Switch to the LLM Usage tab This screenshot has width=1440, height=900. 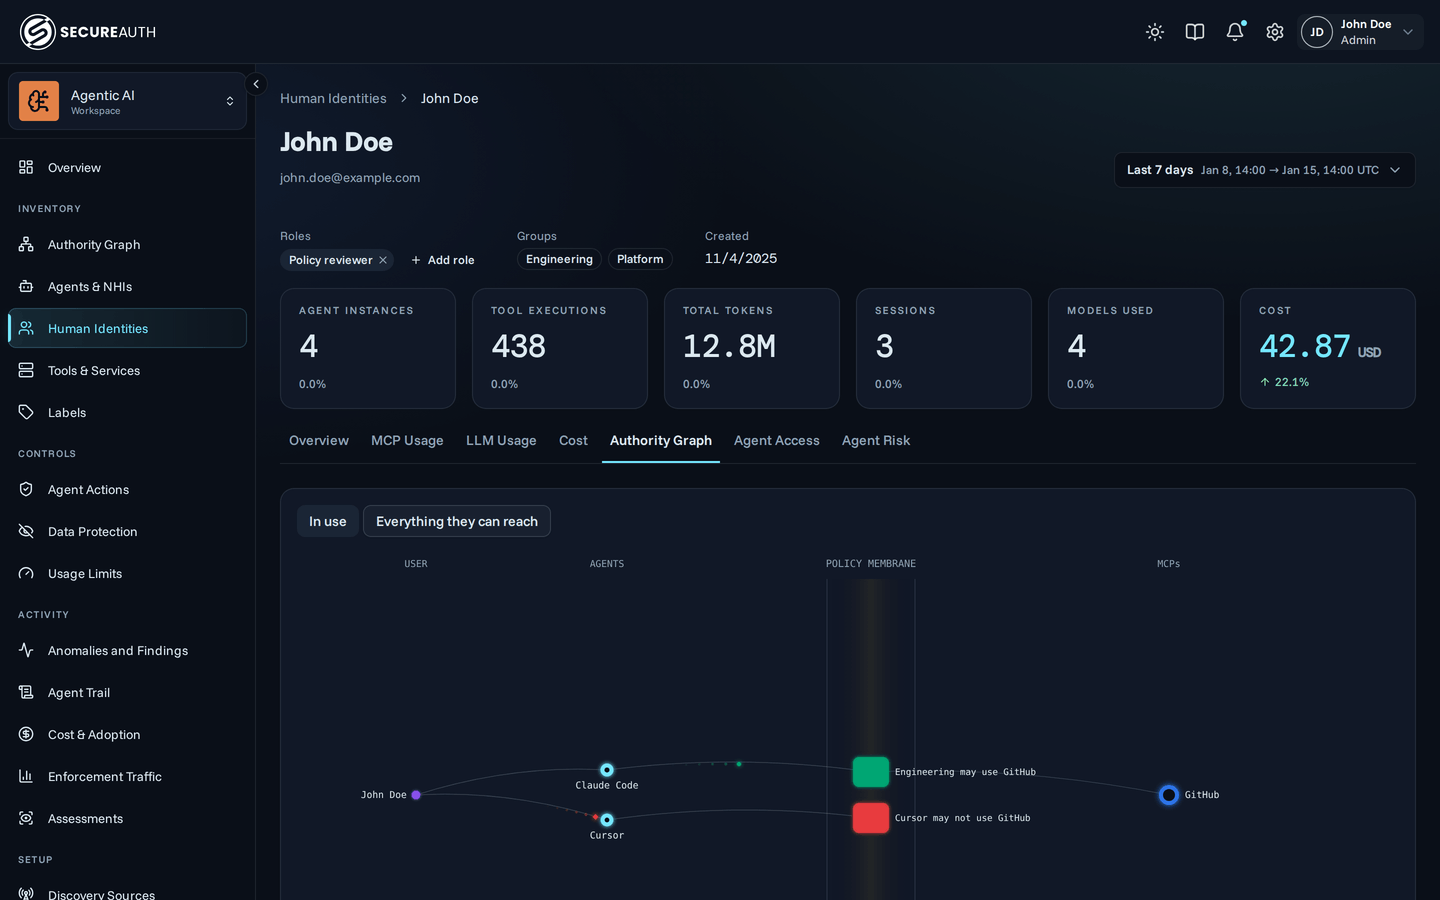(x=501, y=440)
